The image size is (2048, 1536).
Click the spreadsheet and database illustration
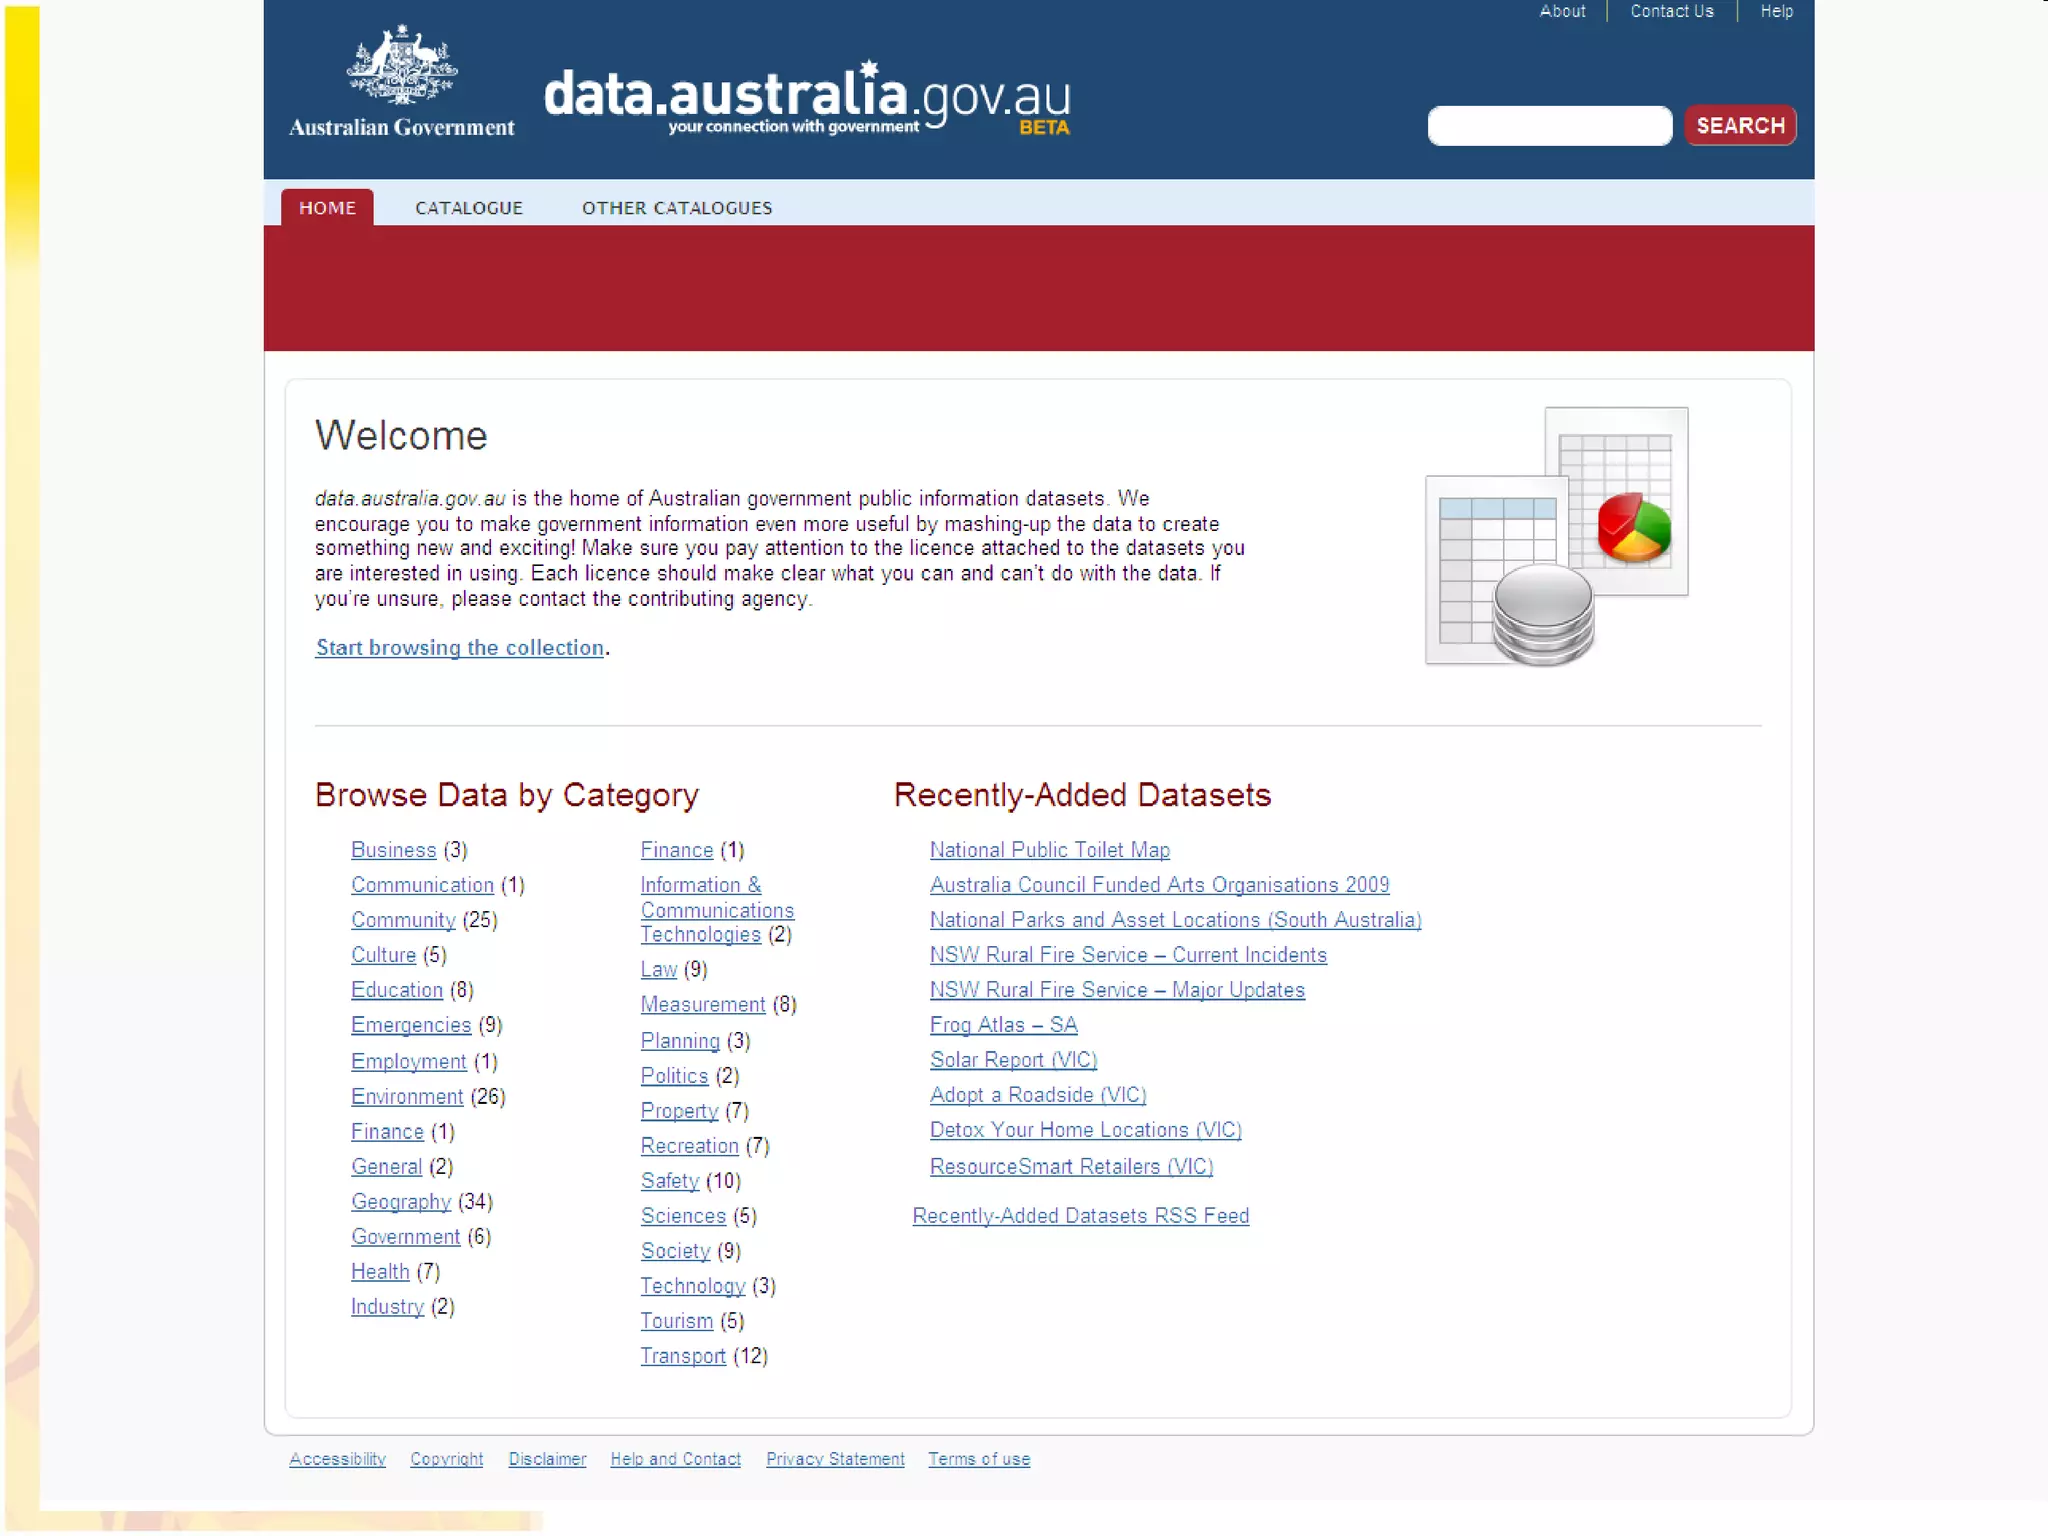click(1556, 537)
